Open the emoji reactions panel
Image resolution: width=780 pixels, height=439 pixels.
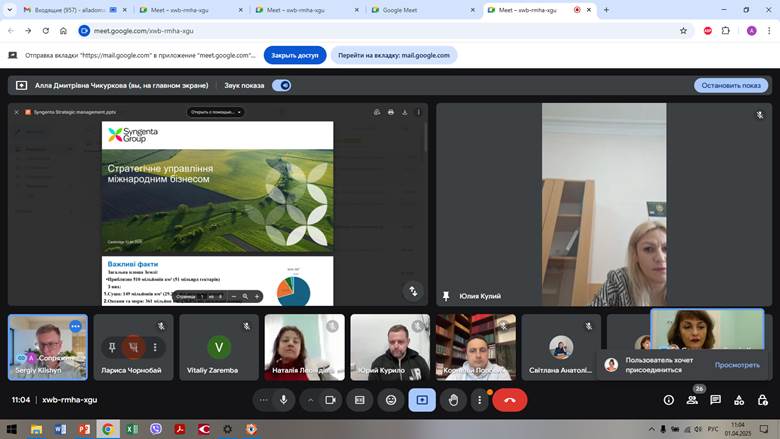pos(391,400)
